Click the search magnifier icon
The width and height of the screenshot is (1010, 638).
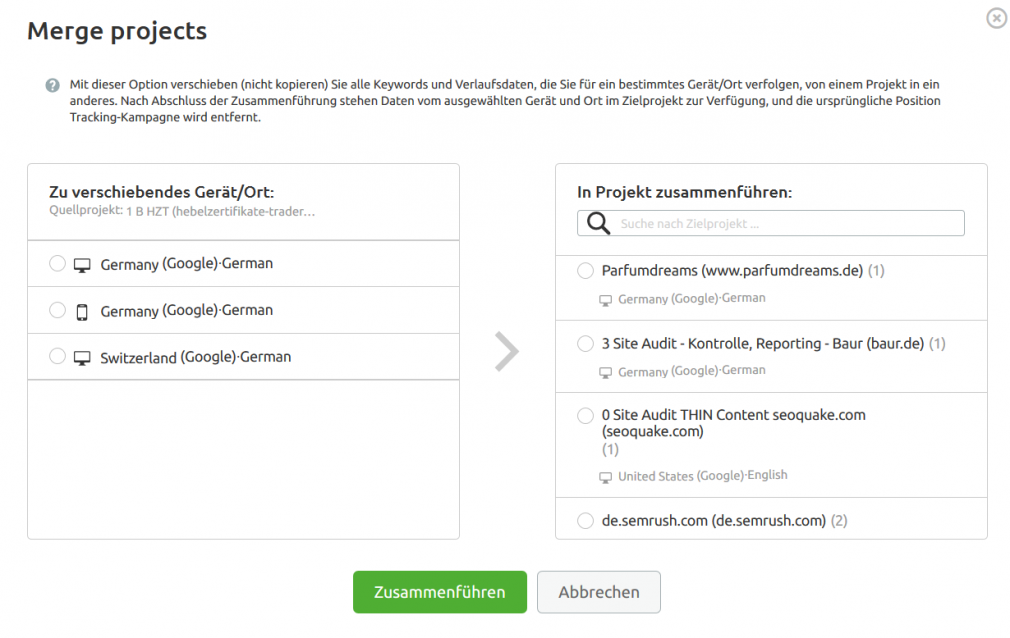click(598, 224)
